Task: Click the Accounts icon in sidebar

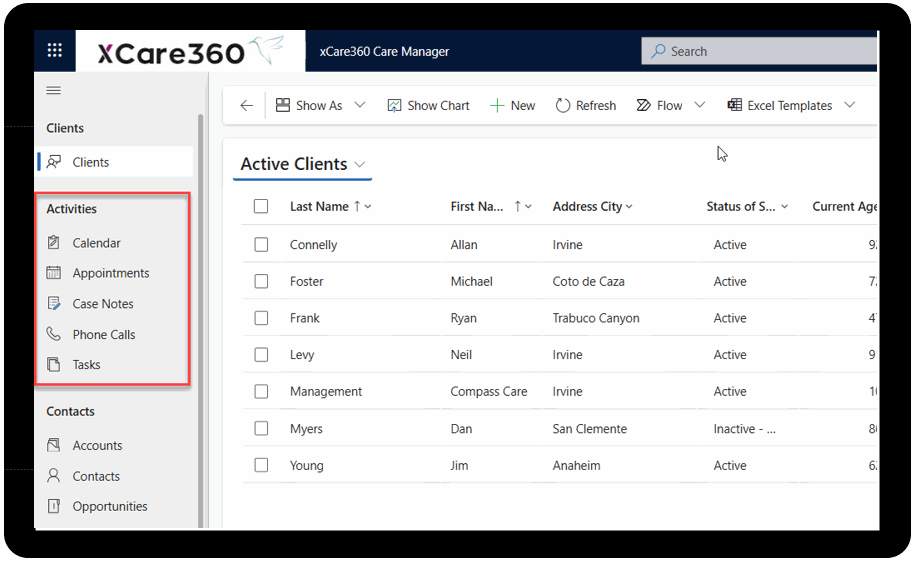Action: pos(54,445)
